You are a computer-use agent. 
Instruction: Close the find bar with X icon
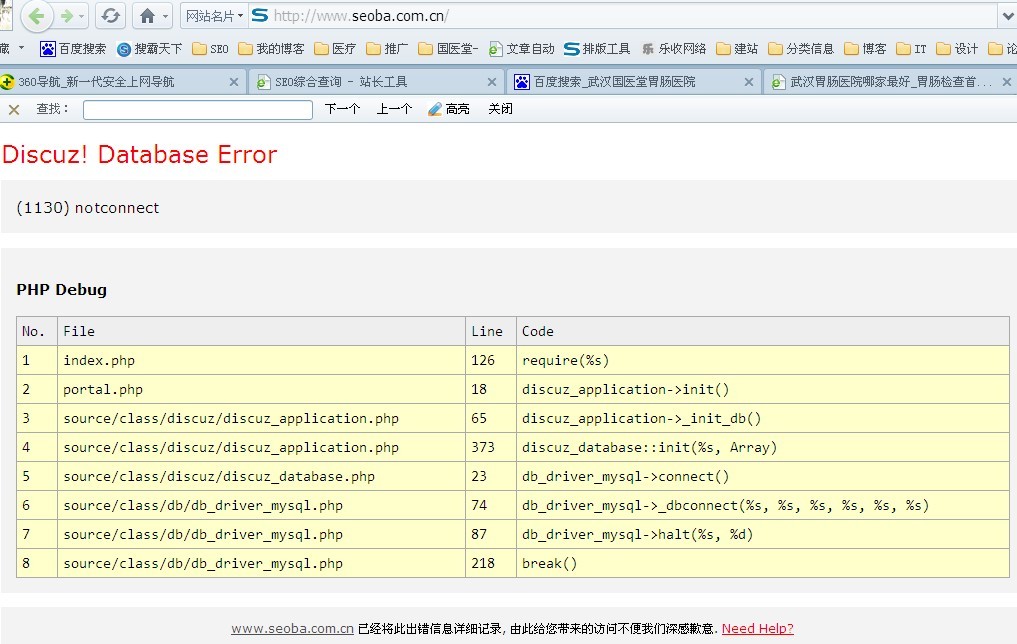tap(14, 110)
